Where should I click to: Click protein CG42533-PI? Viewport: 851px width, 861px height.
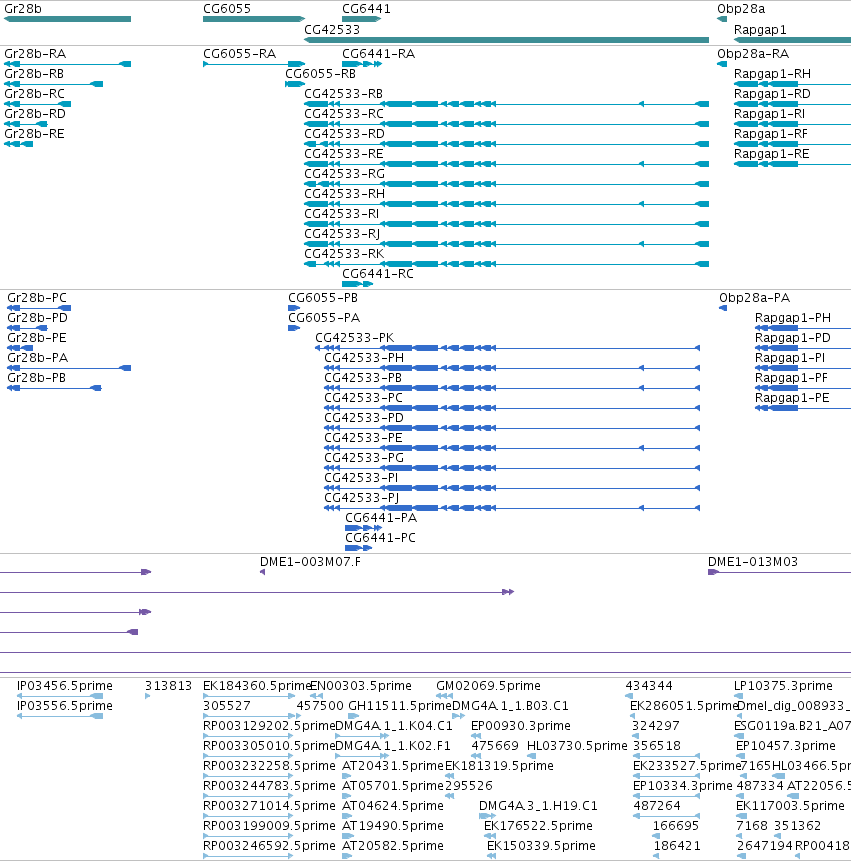point(361,478)
